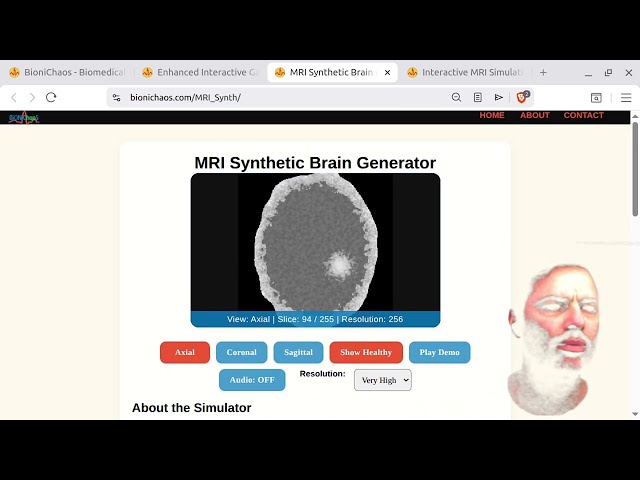Switch to BioniChaos - Biomedical tab
640x480 pixels.
67,73
